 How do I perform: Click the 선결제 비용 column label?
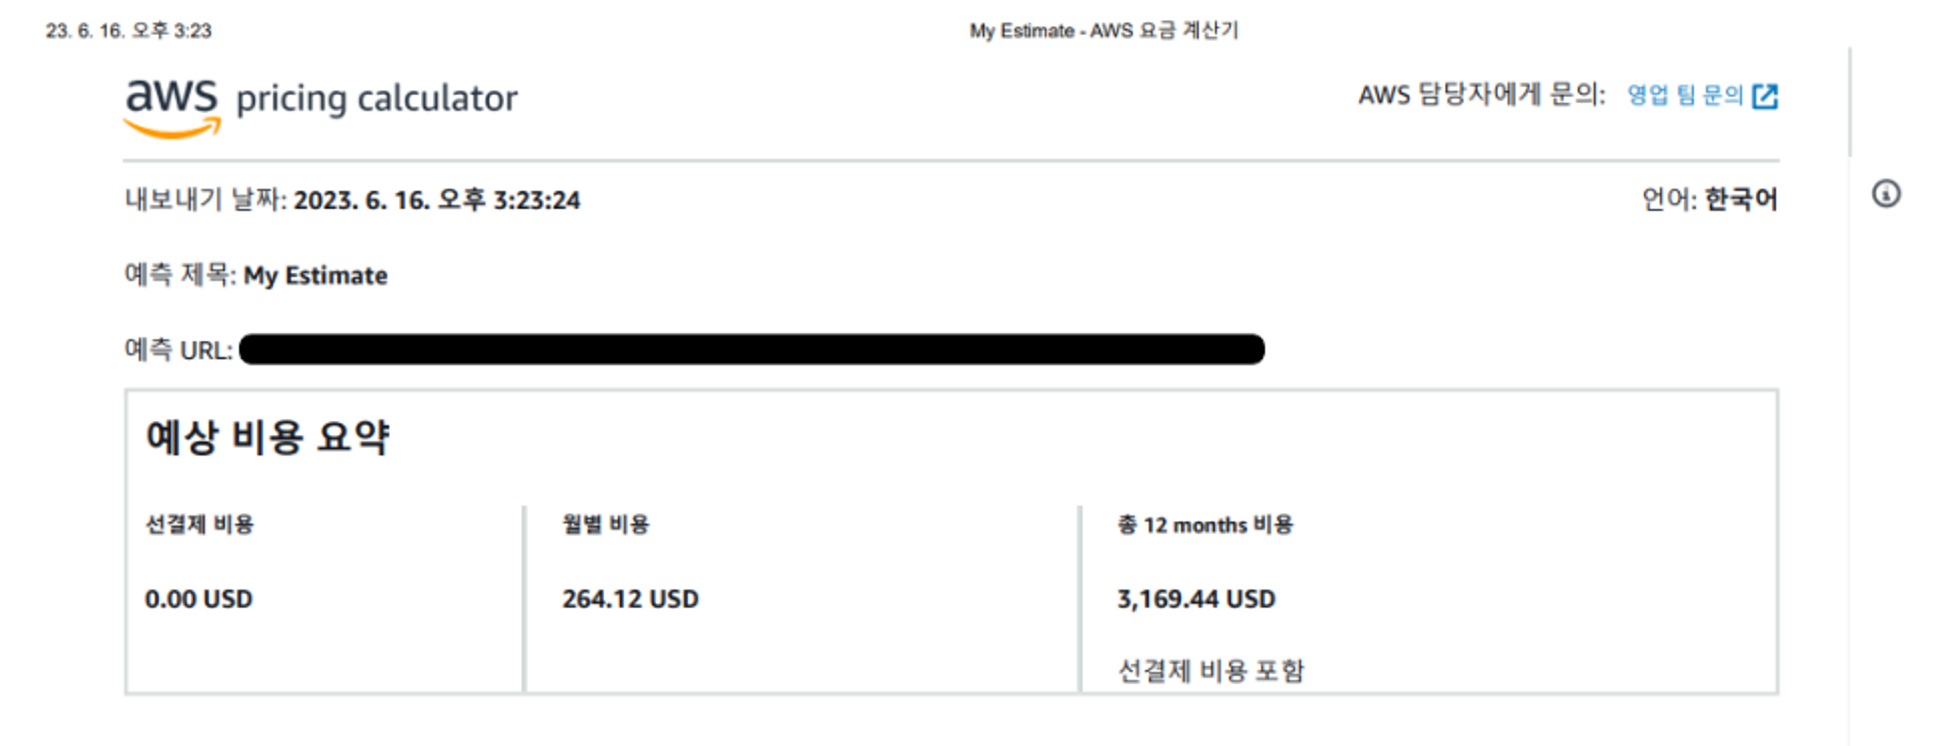pos(200,524)
